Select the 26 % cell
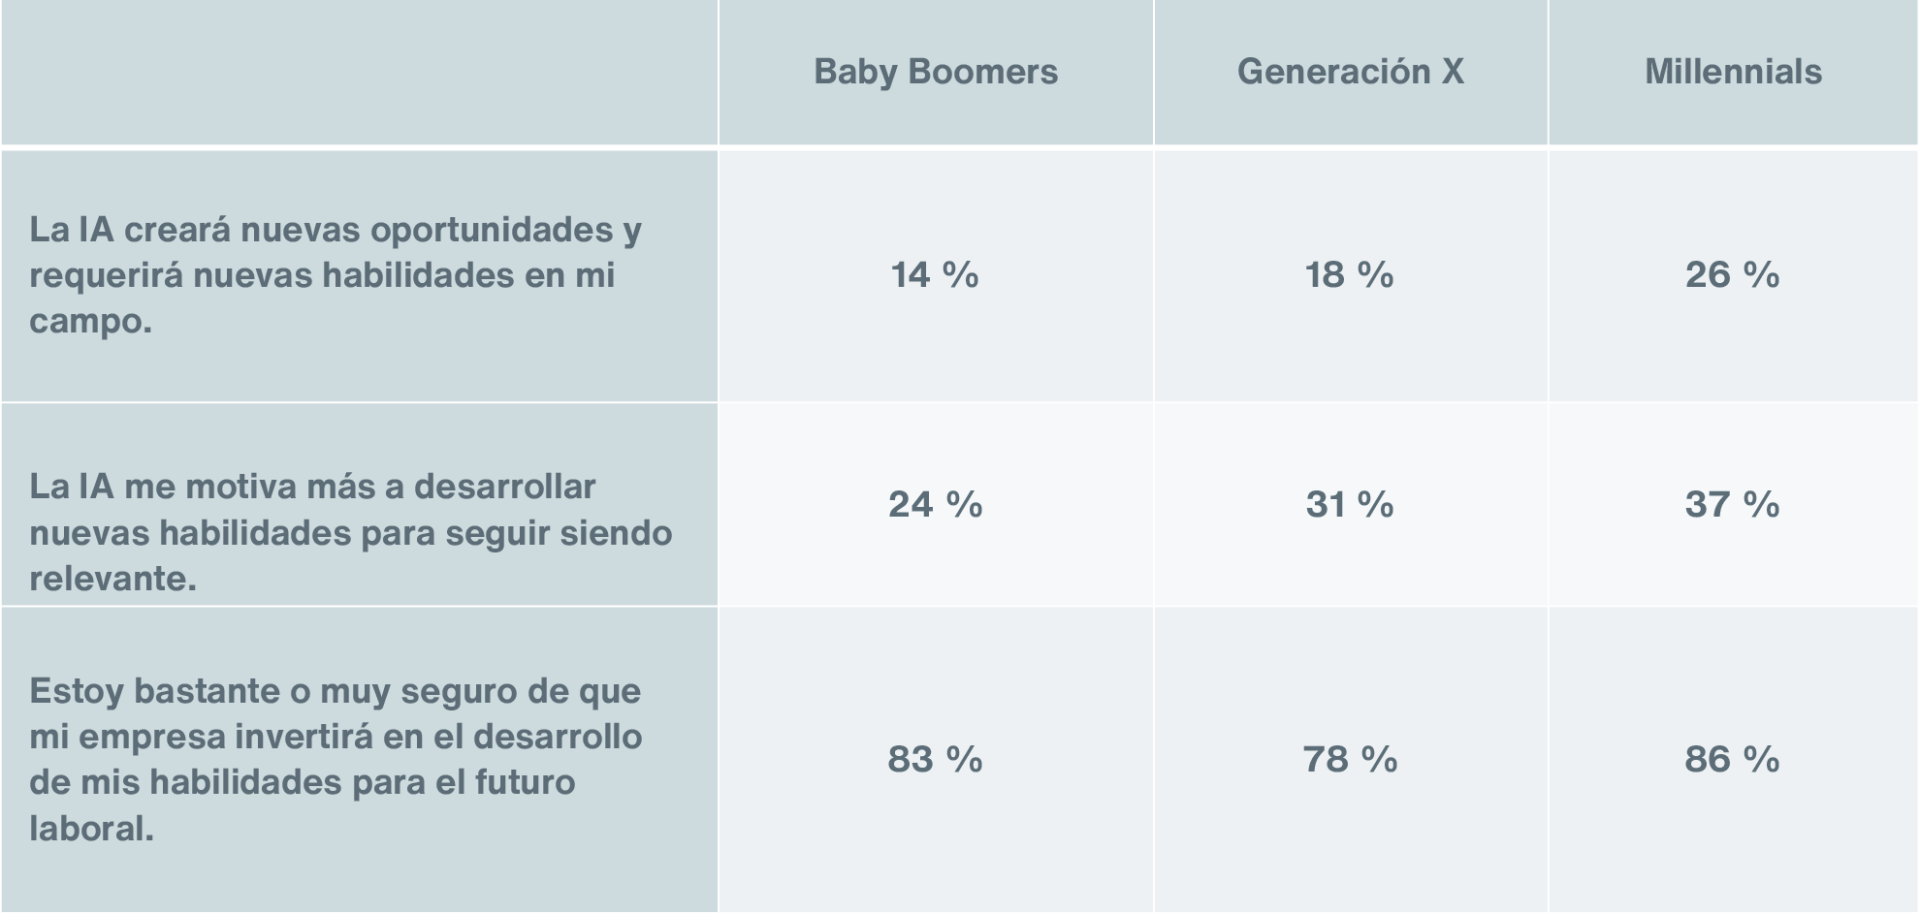The width and height of the screenshot is (1920, 914). 1733,275
